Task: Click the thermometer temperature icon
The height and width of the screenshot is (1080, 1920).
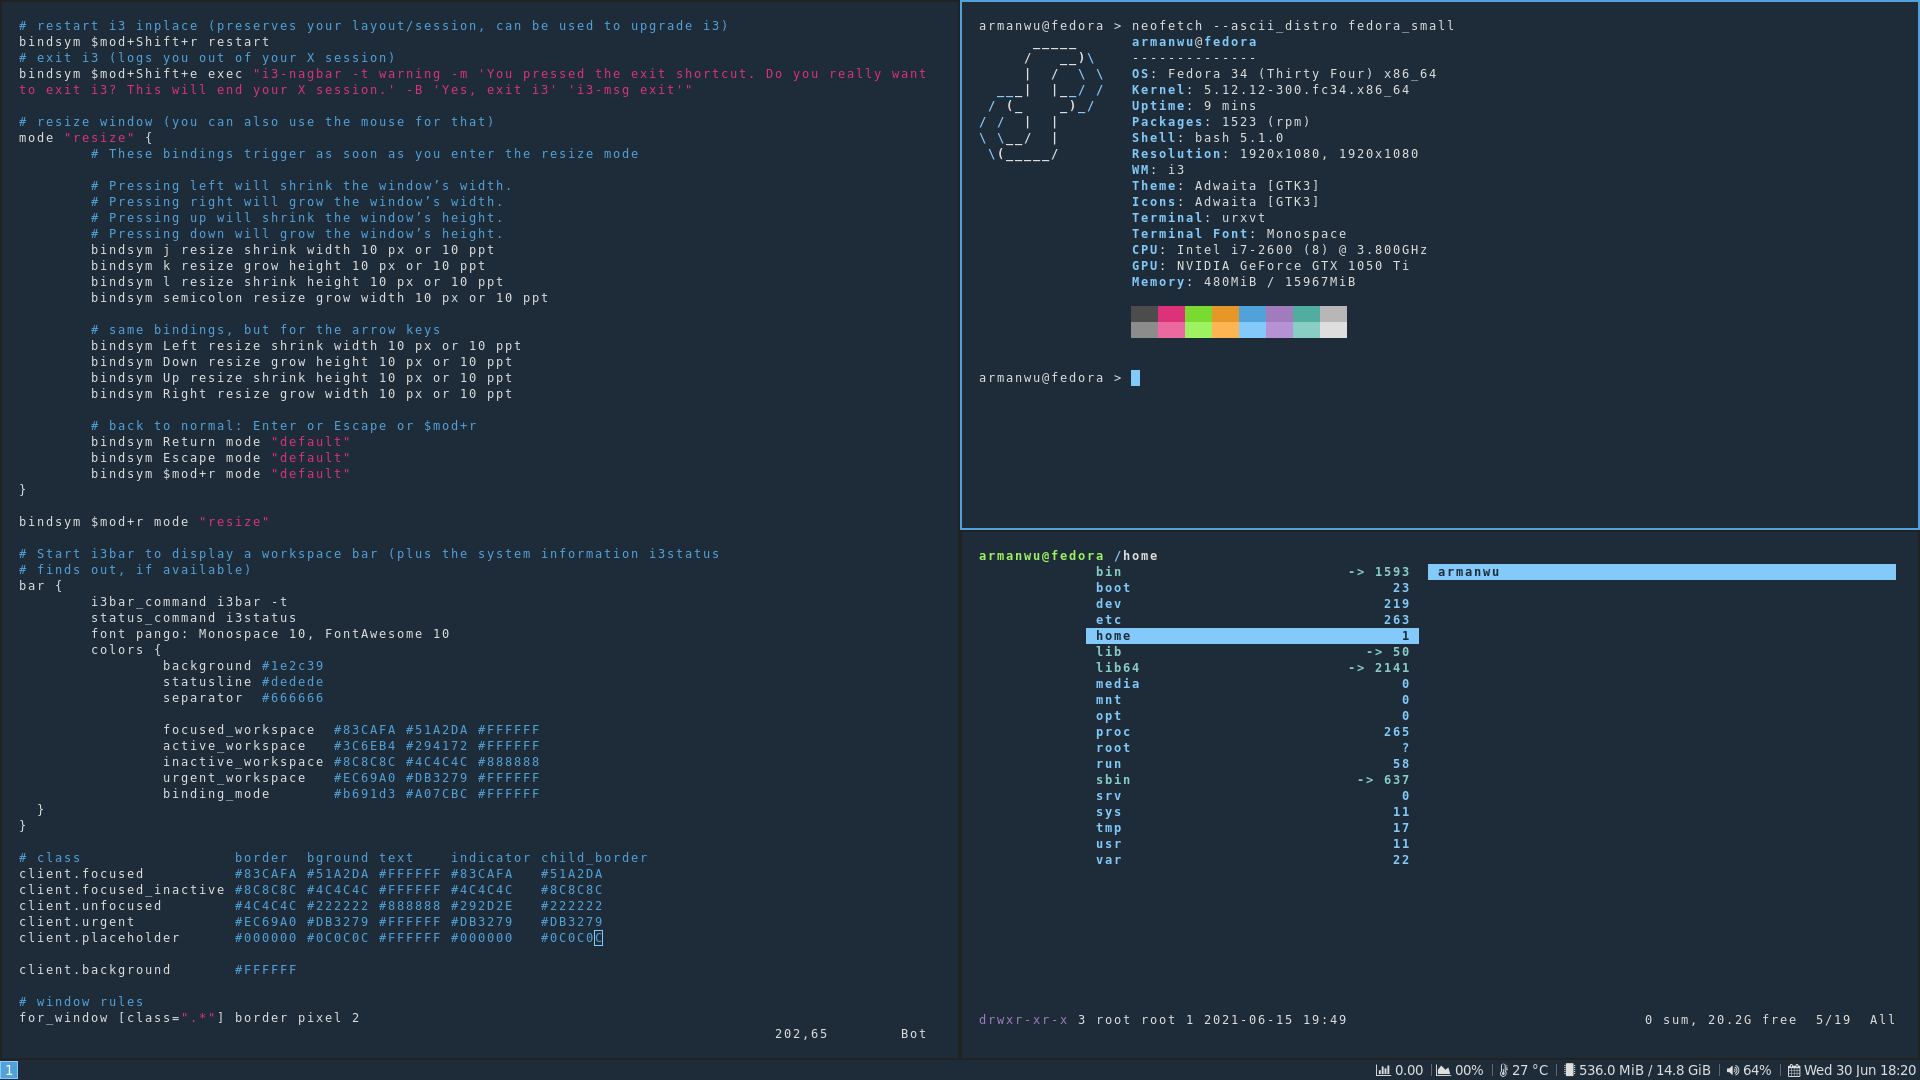Action: pyautogui.click(x=1504, y=1070)
